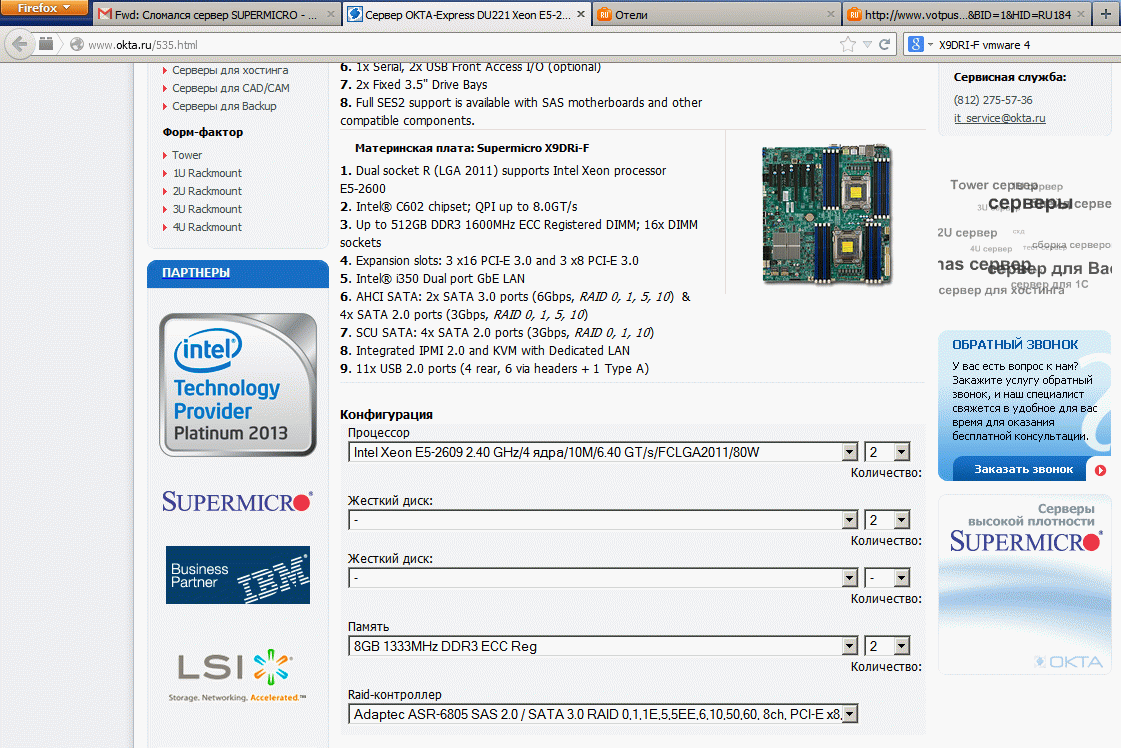Open the '3U Rackmount' link
The image size is (1121, 748).
[207, 209]
